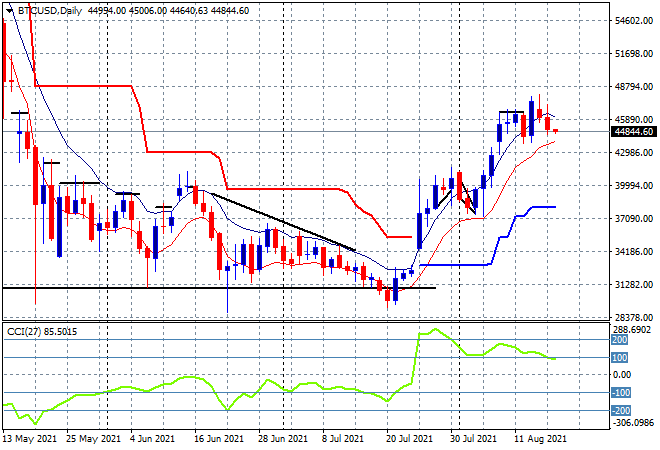Click the CCI 200 level label
This screenshot has height=450, width=660.
[x=620, y=340]
